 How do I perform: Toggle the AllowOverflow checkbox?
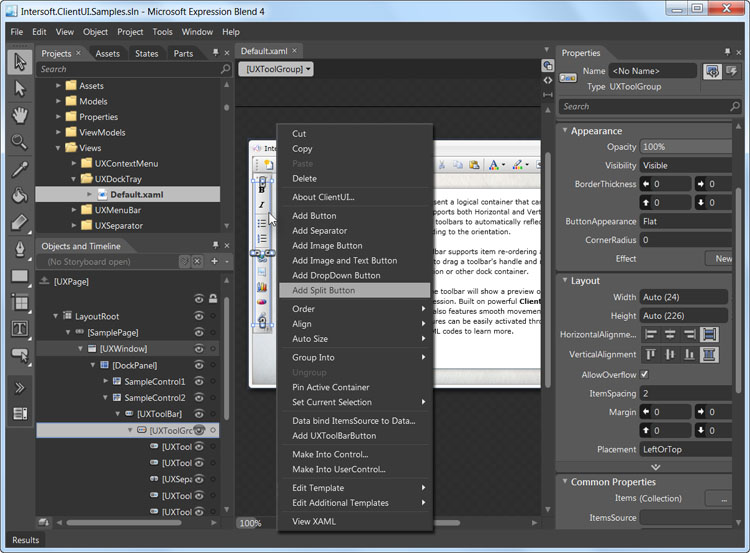tap(644, 375)
